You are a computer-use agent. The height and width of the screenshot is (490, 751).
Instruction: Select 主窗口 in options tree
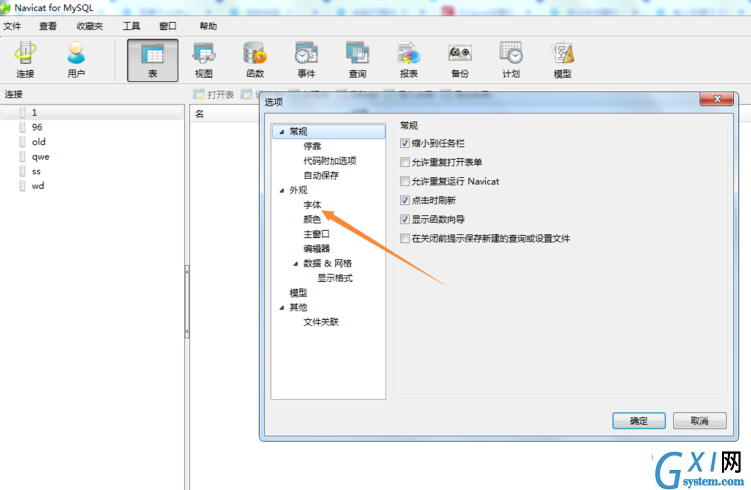[x=317, y=234]
